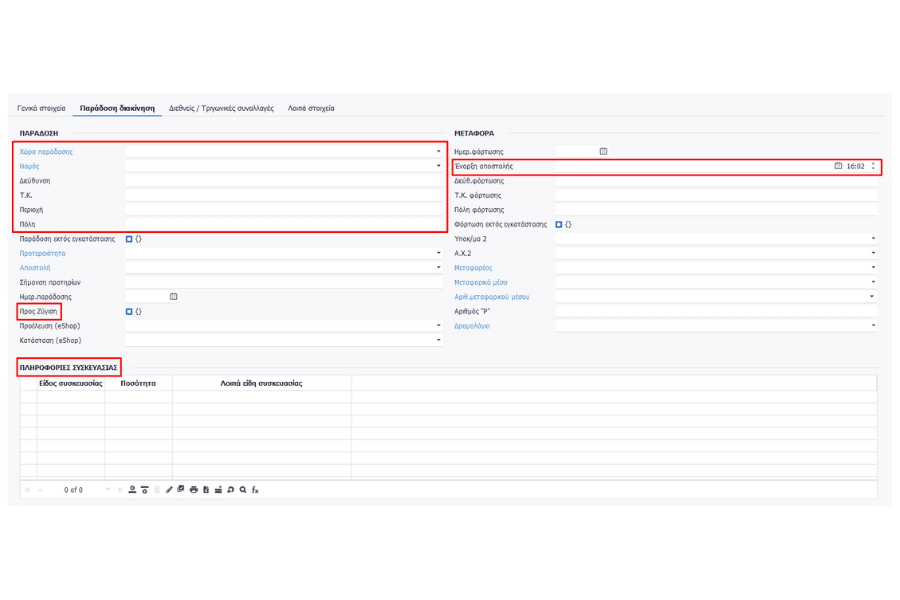The height and width of the screenshot is (600, 900).
Task: Toggle Προς Ζύγιση checkbox
Action: pyautogui.click(x=129, y=311)
